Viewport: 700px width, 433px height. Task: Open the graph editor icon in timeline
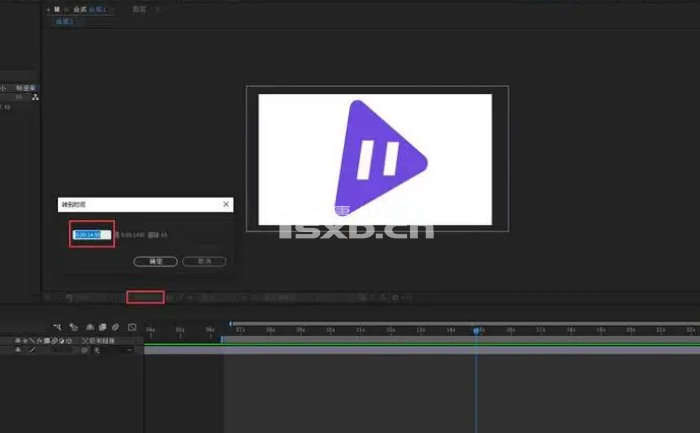pos(132,327)
